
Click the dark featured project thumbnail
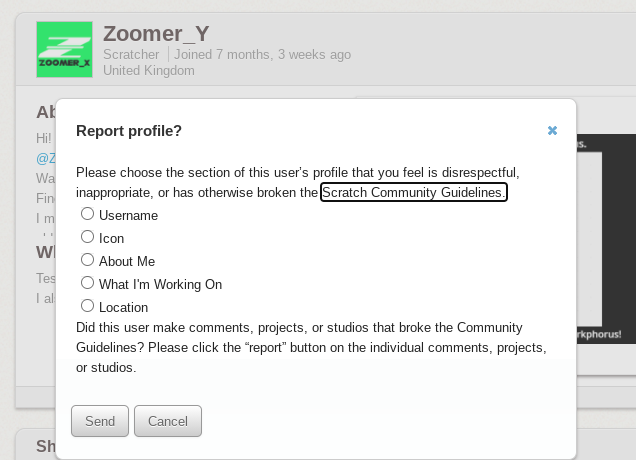[x=606, y=239]
